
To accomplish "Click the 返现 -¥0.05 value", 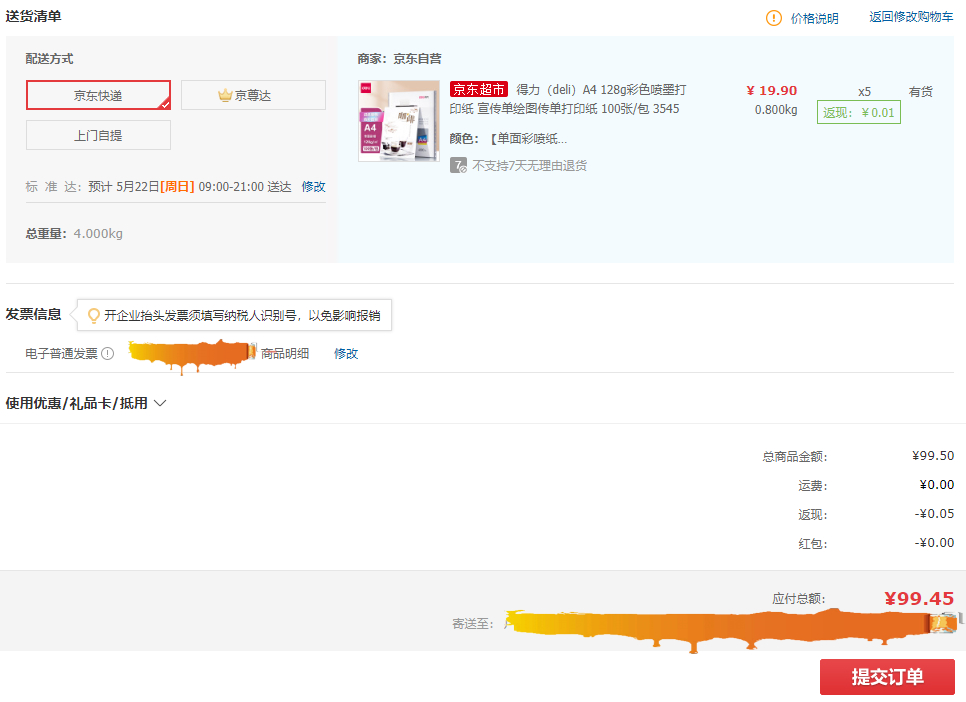I will click(x=934, y=513).
